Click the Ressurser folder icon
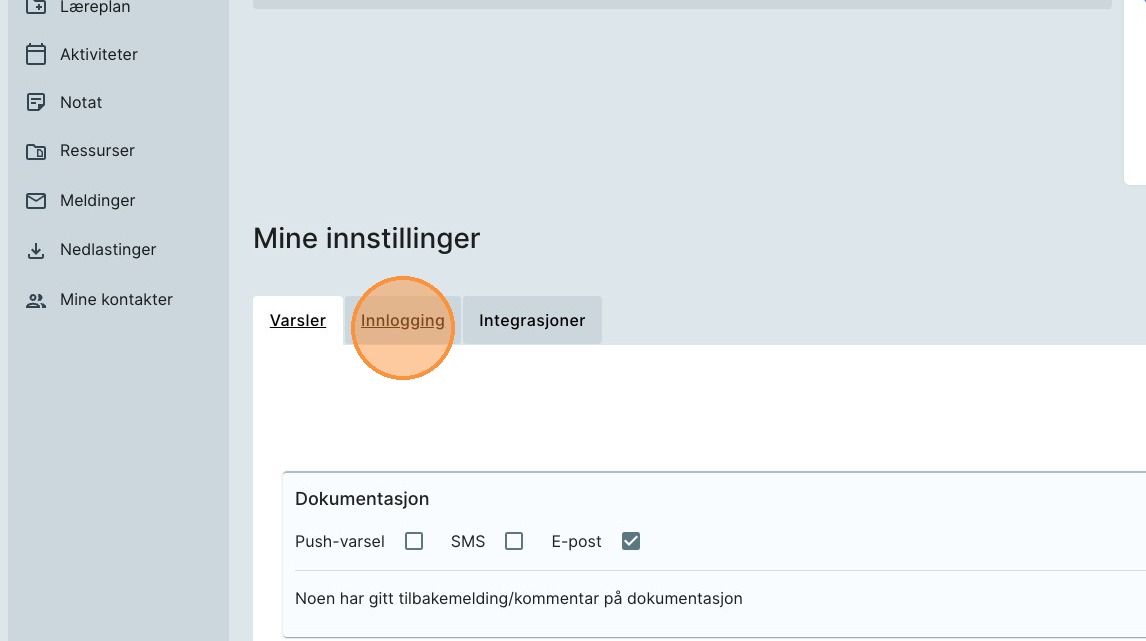 pyautogui.click(x=36, y=151)
